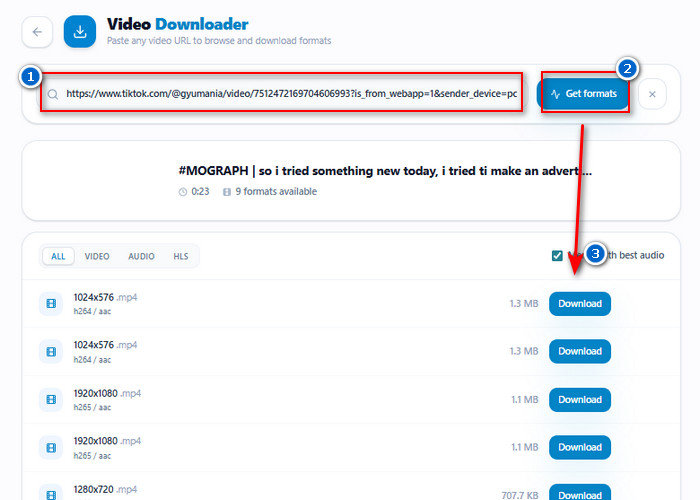
Task: Switch to the ALL formats tab
Action: 58,256
